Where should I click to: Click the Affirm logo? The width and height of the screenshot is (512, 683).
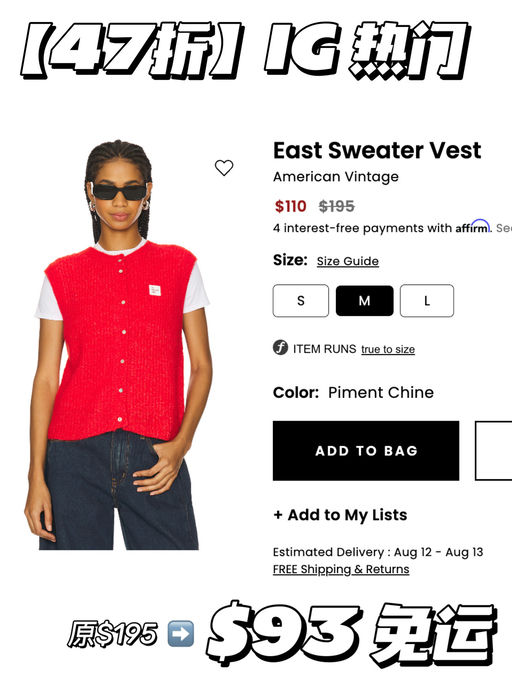pyautogui.click(x=473, y=227)
